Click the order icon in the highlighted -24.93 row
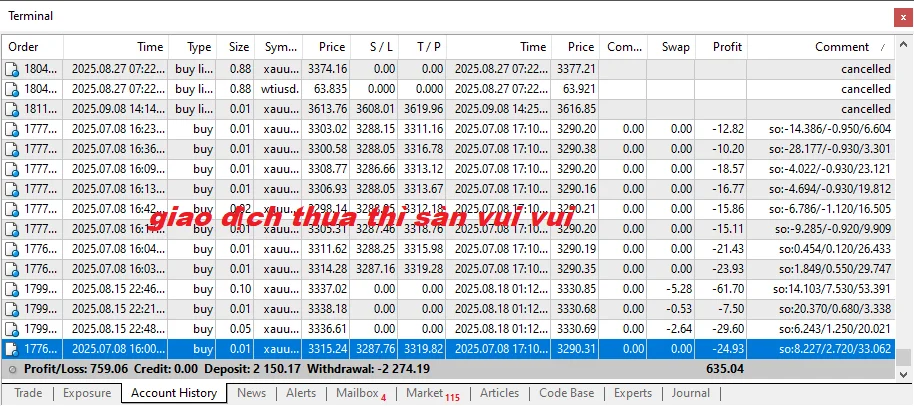This screenshot has width=914, height=406. [12, 349]
